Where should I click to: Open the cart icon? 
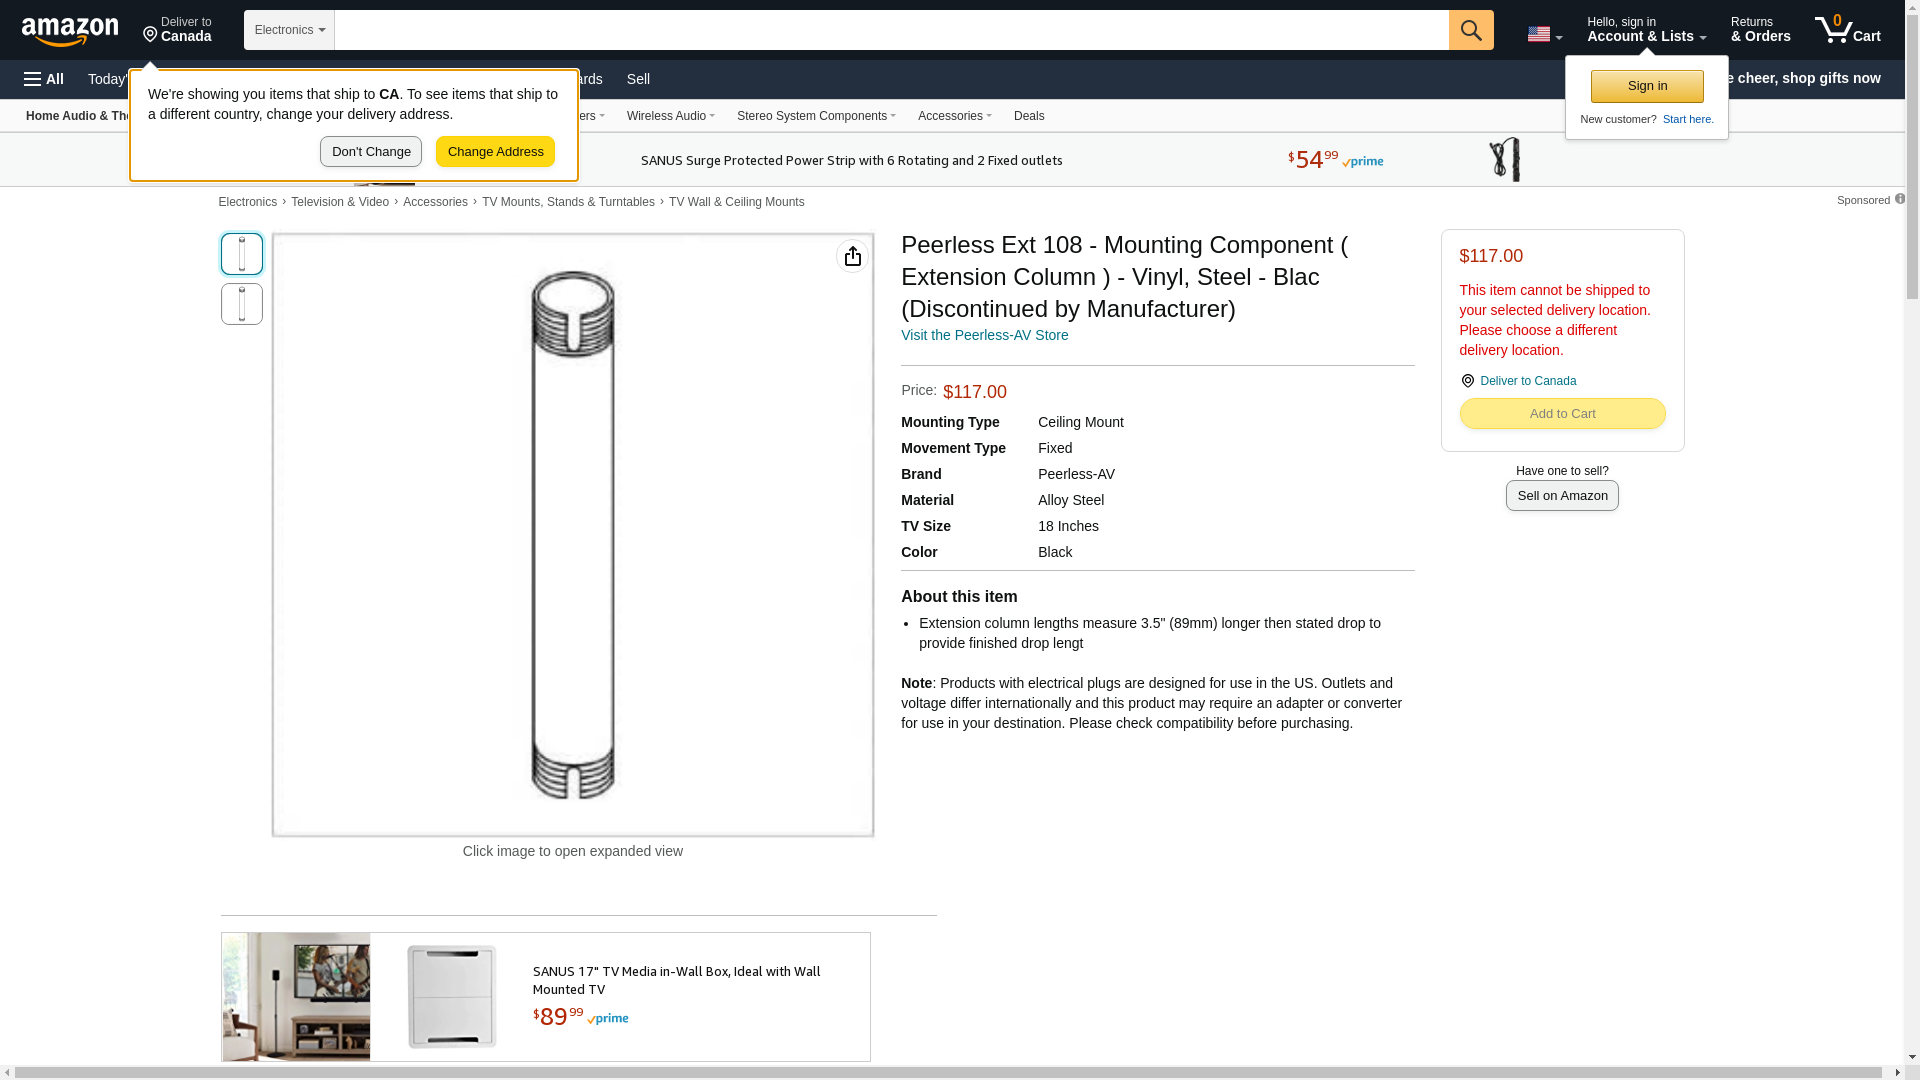(1847, 30)
